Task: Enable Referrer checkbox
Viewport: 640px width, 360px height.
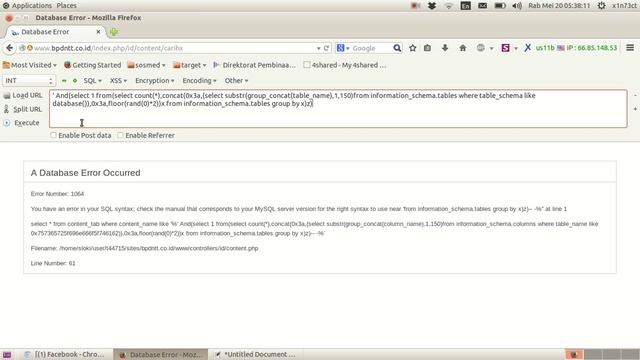Action: [120, 135]
